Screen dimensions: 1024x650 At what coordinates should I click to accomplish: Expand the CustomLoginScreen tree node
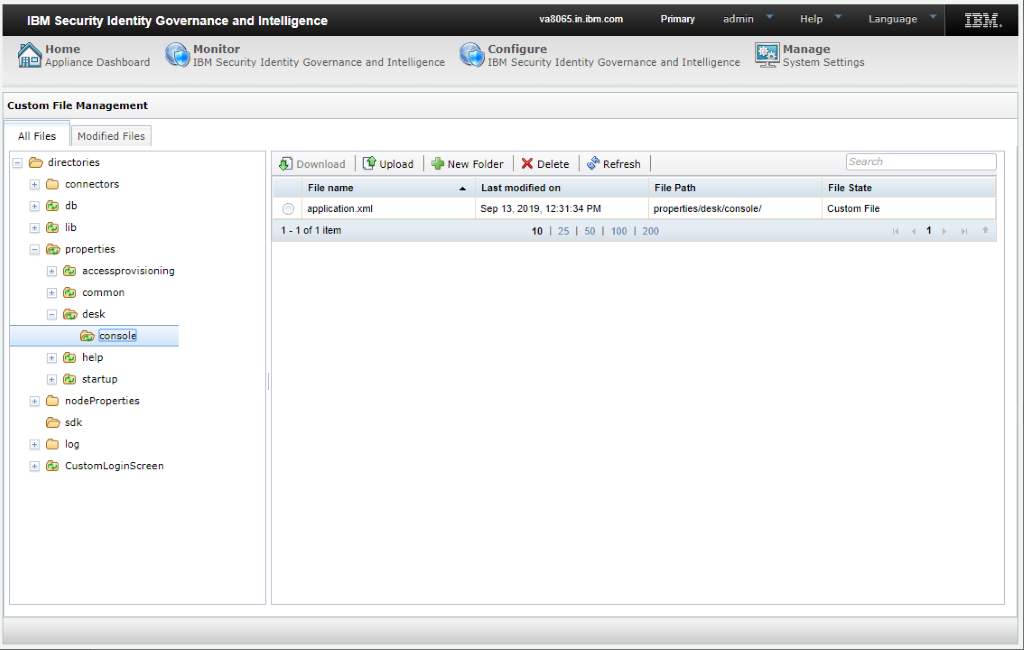pyautogui.click(x=35, y=466)
